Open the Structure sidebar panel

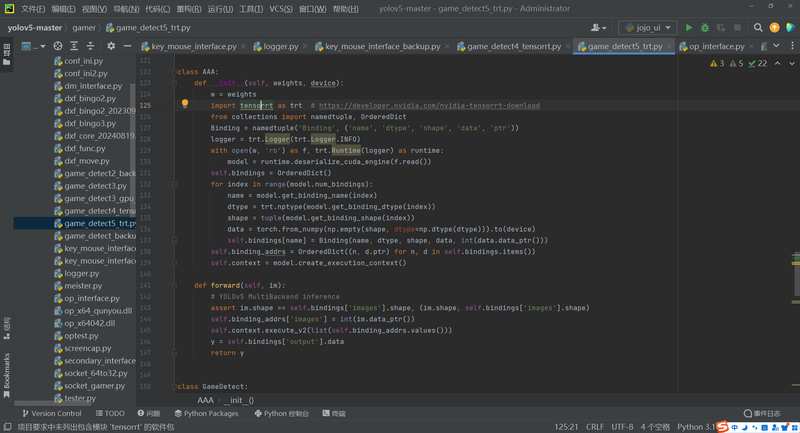pos(7,328)
